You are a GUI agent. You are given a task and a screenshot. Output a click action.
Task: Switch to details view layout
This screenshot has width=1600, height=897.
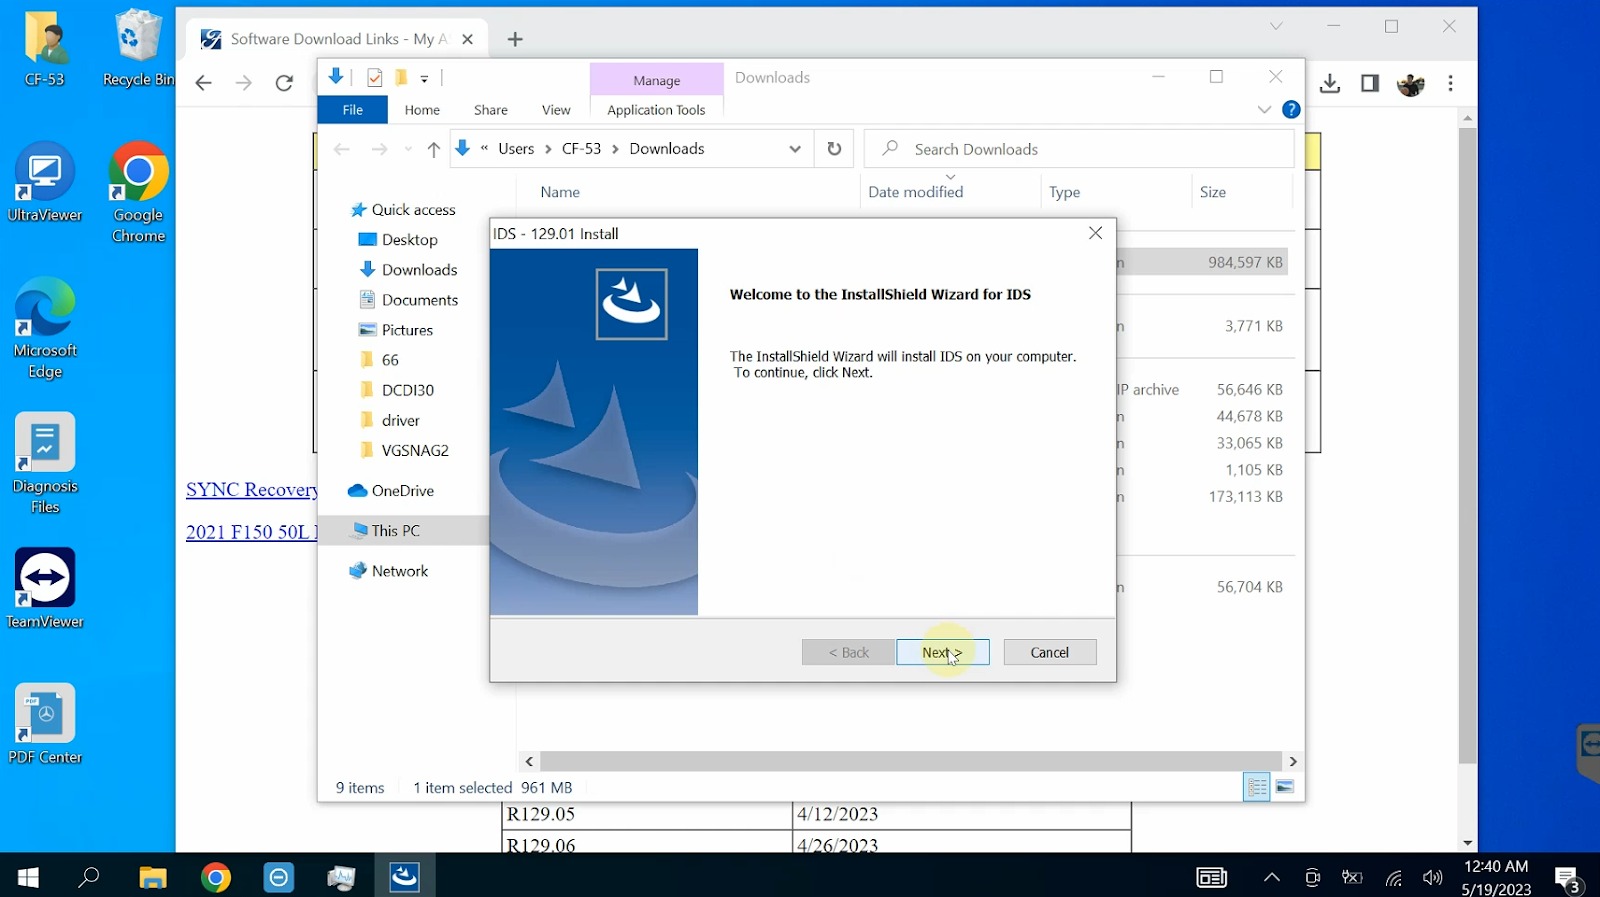coord(1256,787)
